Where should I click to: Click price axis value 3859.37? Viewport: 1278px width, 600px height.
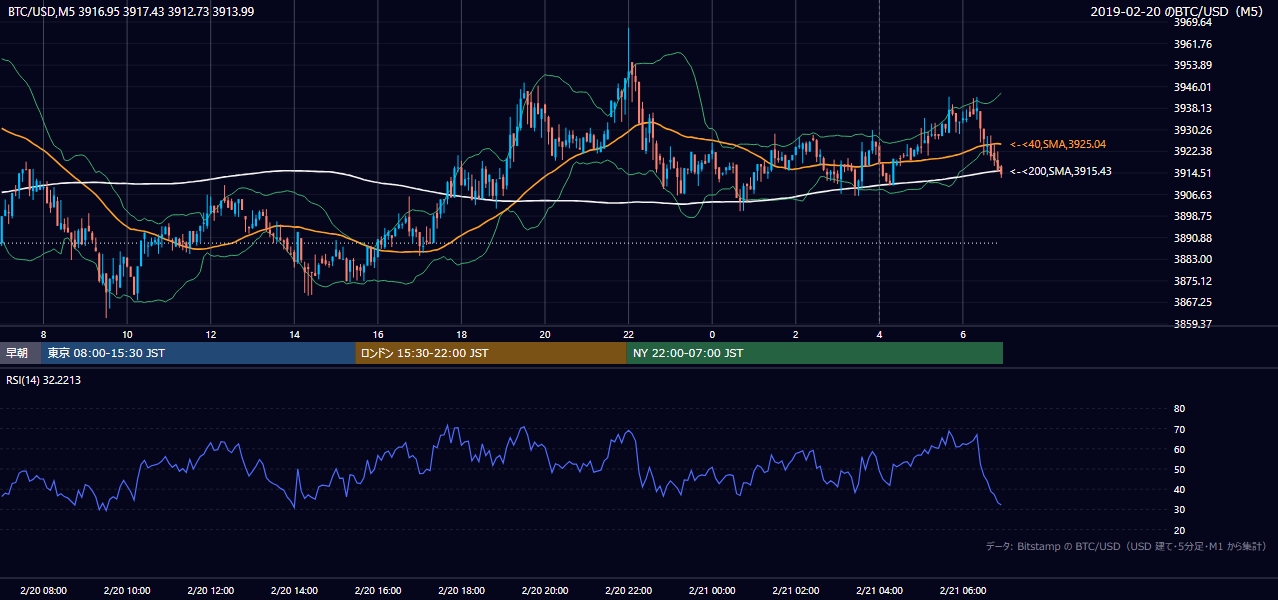coord(1192,324)
